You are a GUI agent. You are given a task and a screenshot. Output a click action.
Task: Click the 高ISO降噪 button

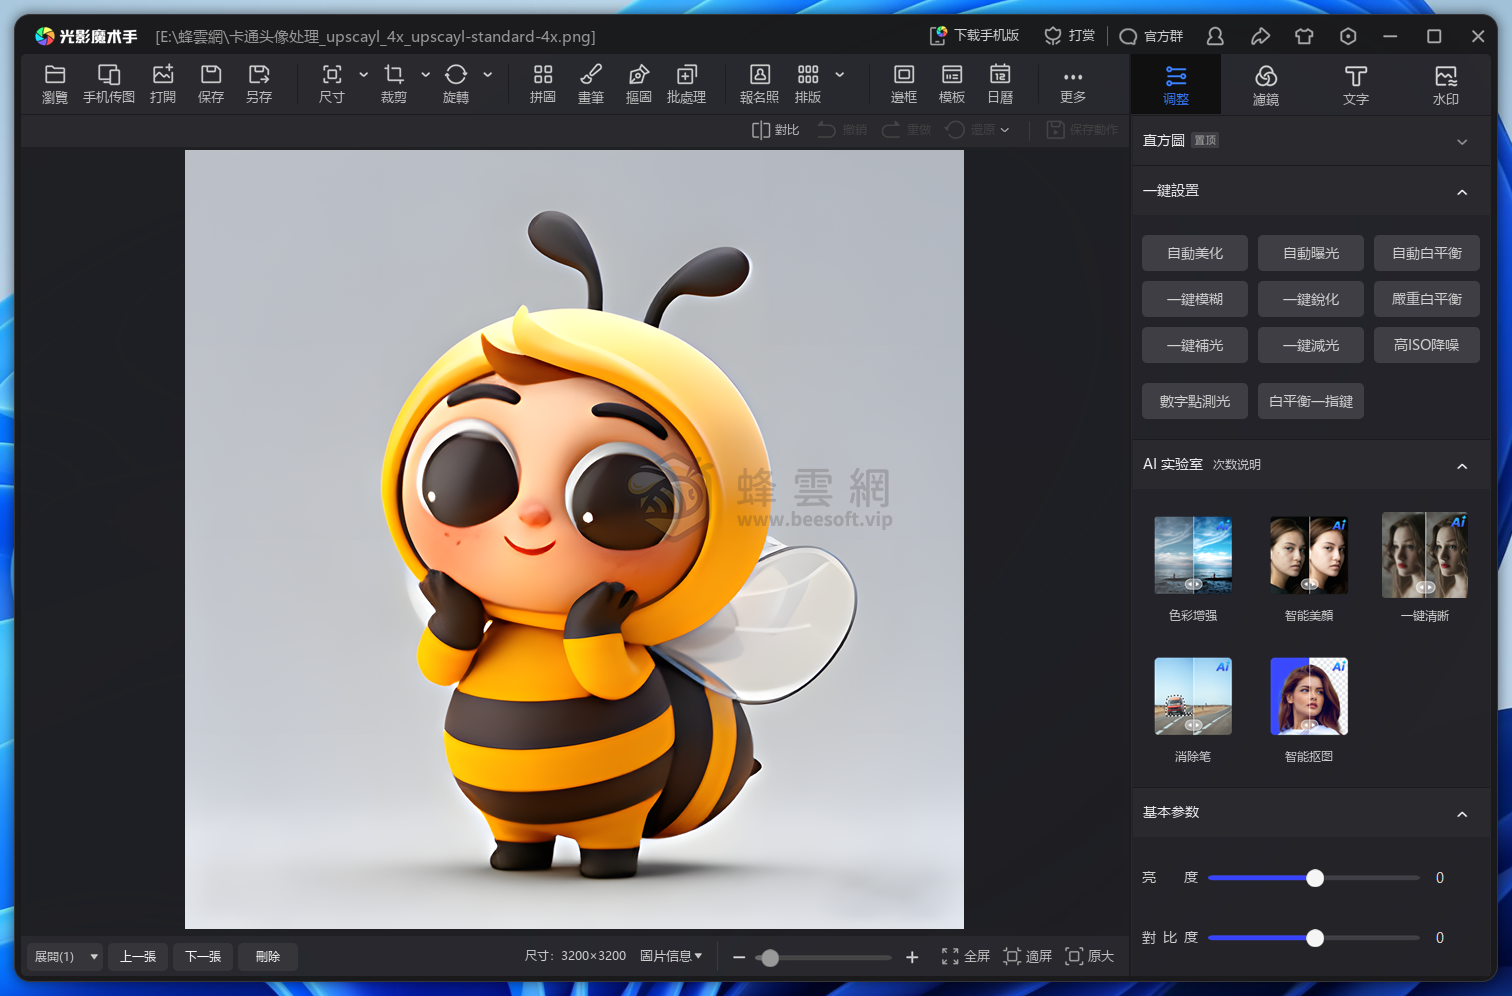click(x=1427, y=345)
